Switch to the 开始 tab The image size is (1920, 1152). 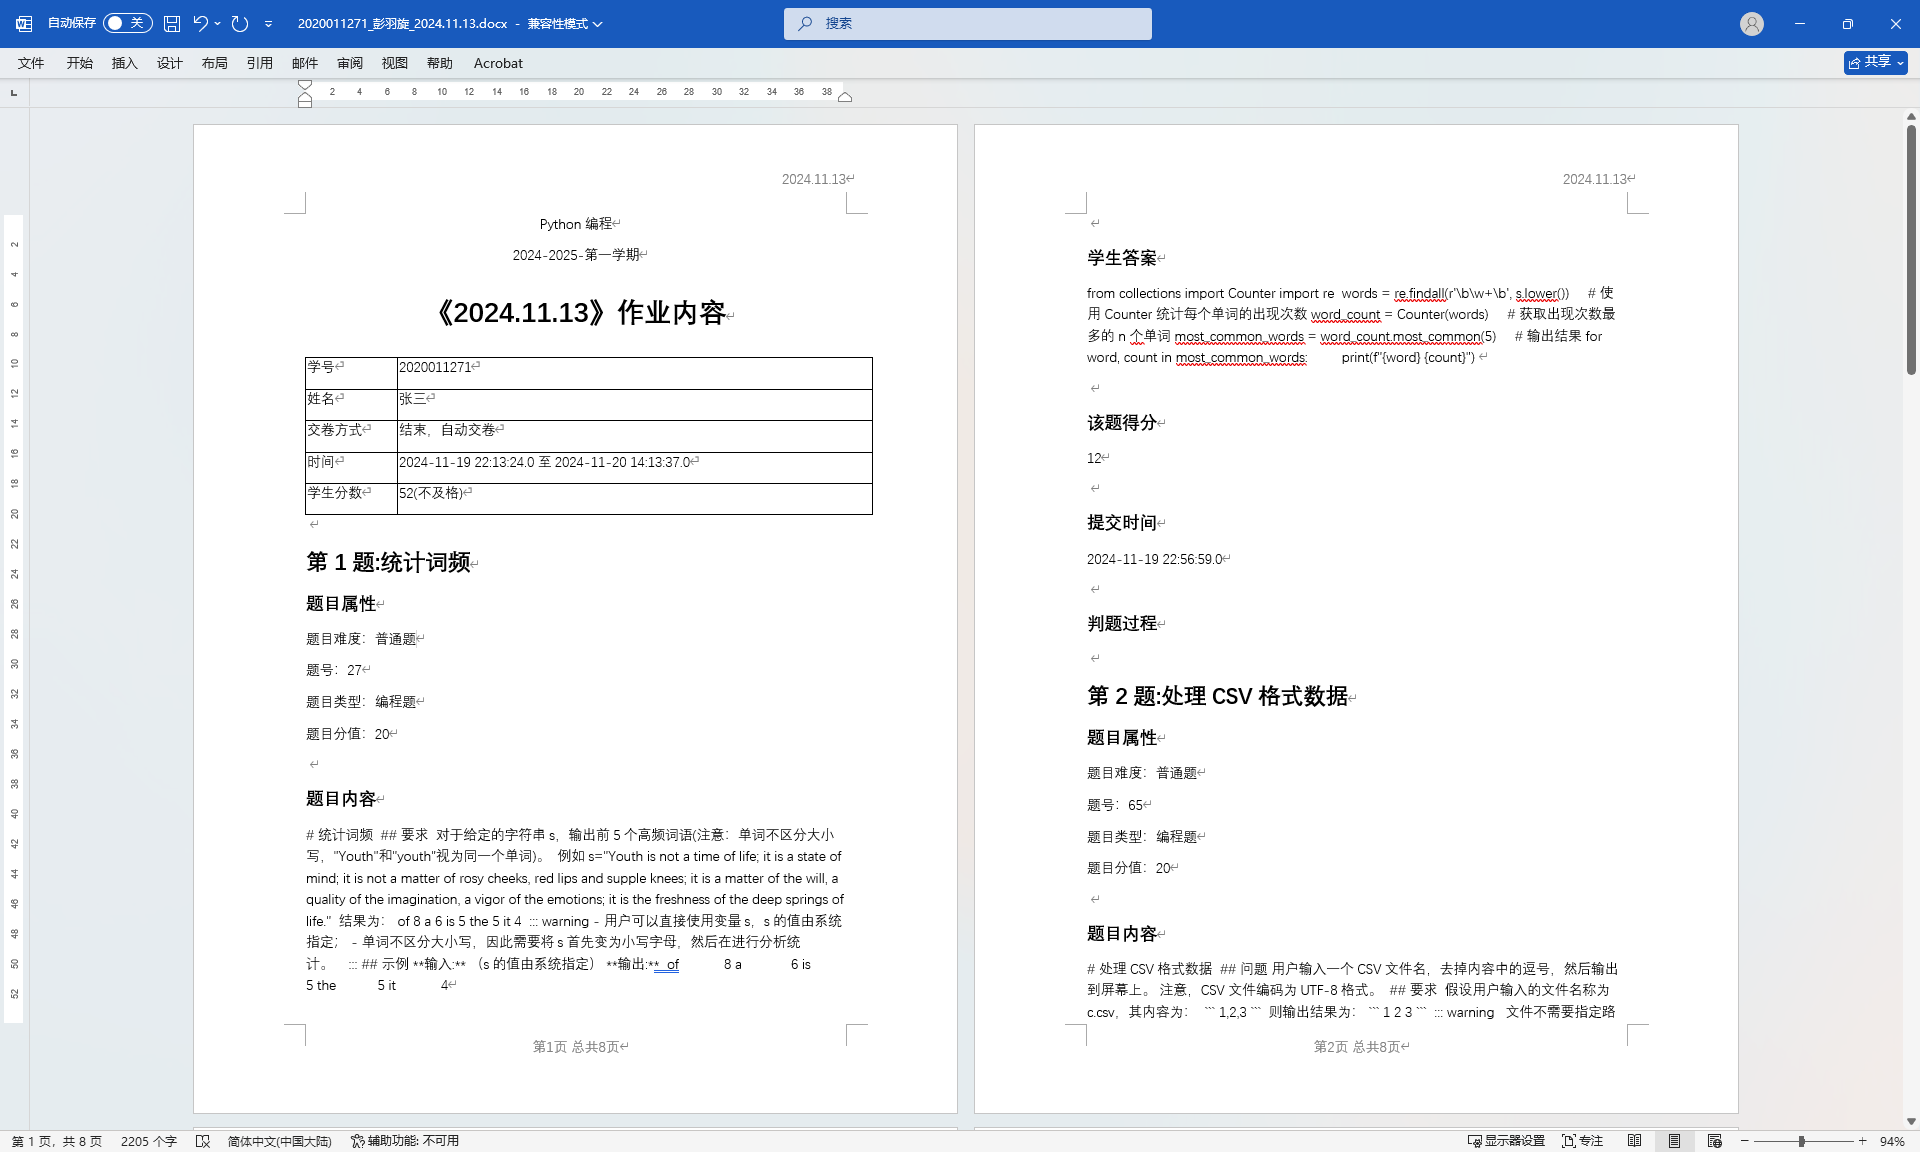(x=80, y=63)
